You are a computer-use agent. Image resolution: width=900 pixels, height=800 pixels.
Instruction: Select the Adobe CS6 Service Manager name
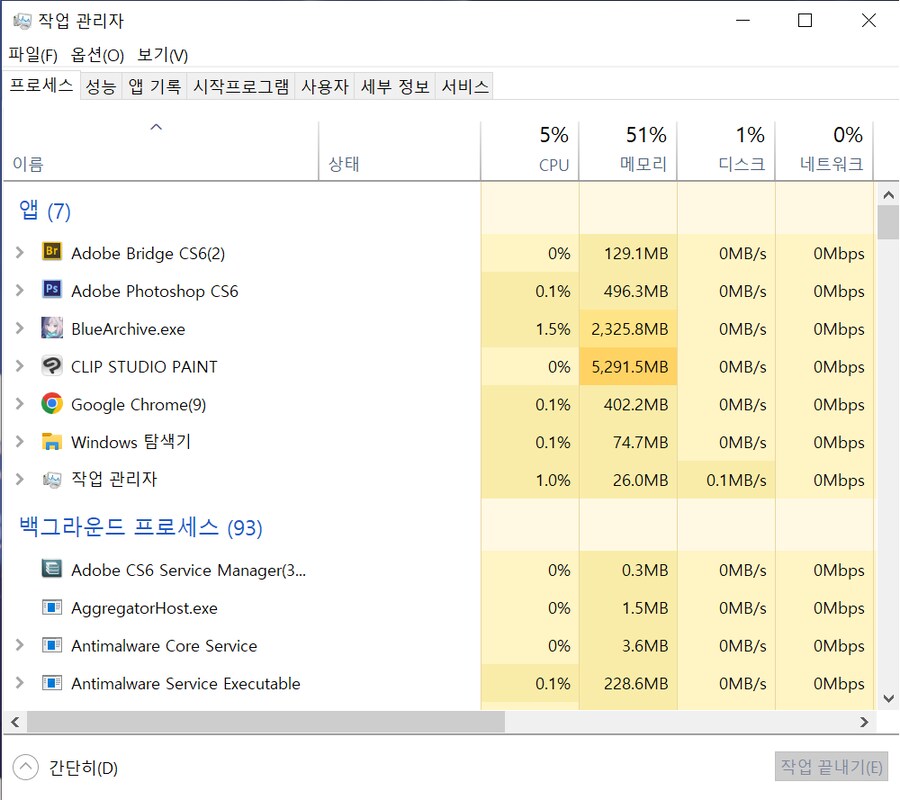coord(188,570)
